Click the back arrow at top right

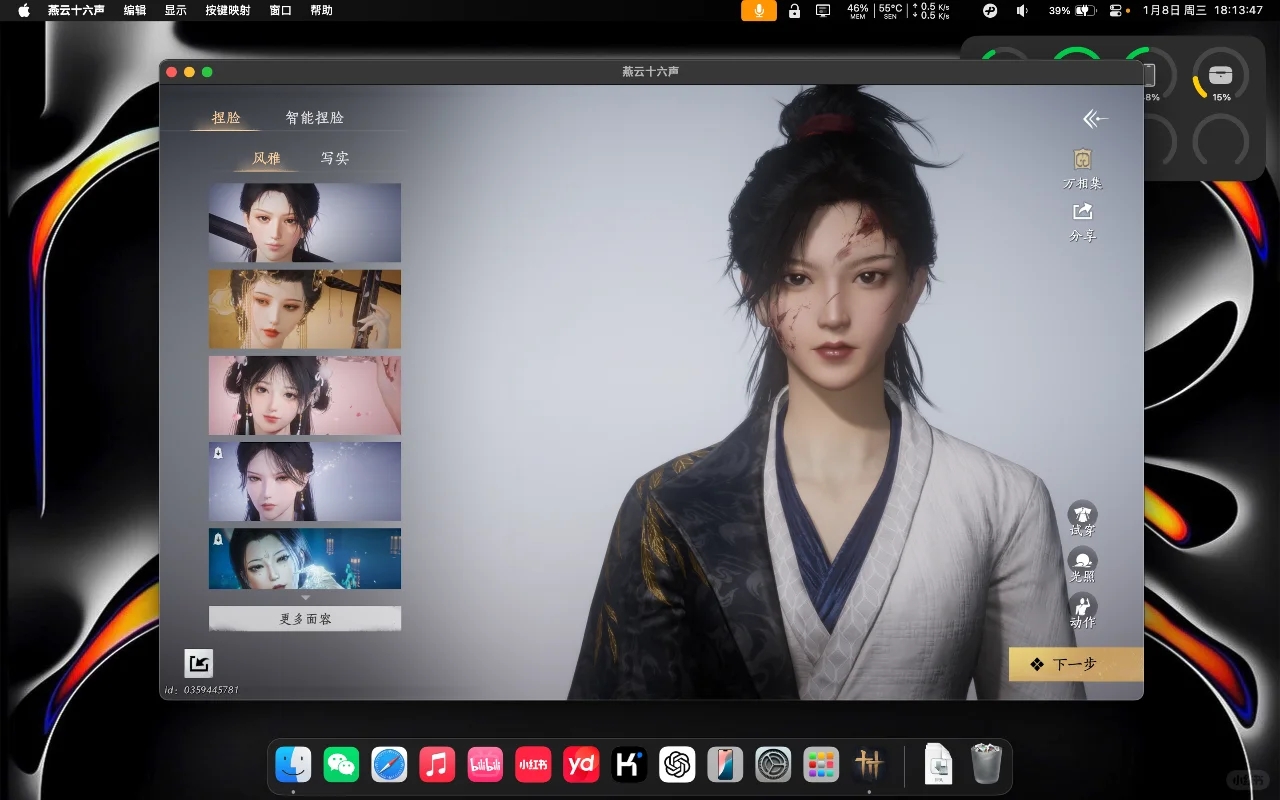pos(1095,119)
